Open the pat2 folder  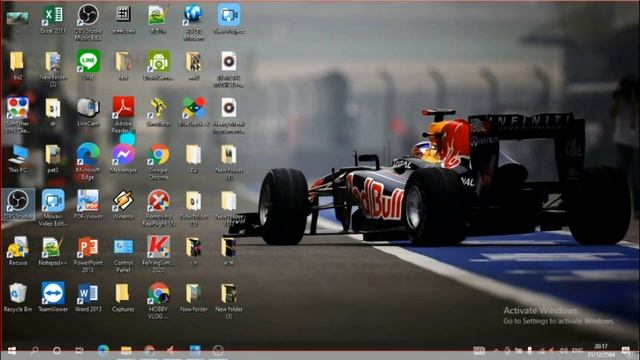click(53, 158)
